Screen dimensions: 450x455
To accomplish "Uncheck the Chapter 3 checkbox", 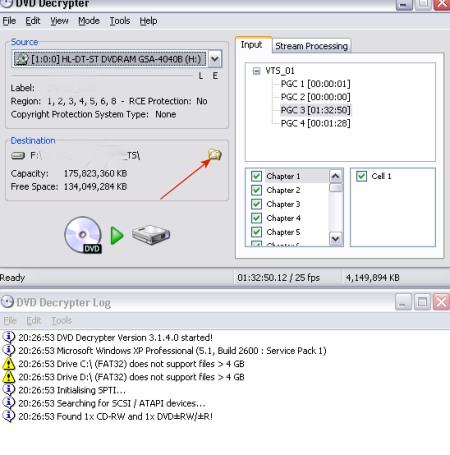I will click(x=256, y=204).
